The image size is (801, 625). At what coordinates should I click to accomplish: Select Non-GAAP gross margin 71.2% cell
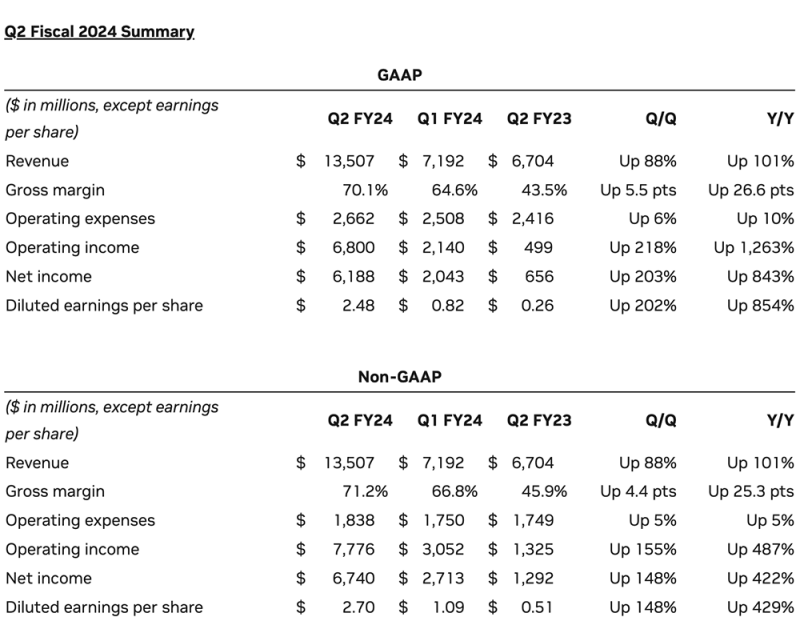point(364,492)
